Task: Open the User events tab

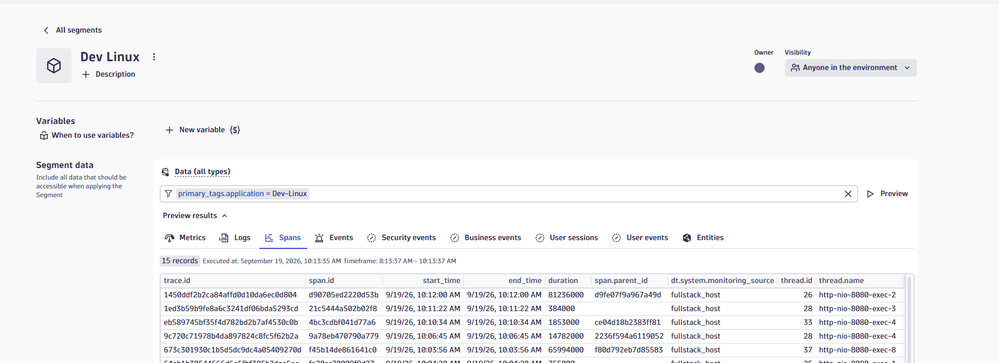Action: (640, 238)
